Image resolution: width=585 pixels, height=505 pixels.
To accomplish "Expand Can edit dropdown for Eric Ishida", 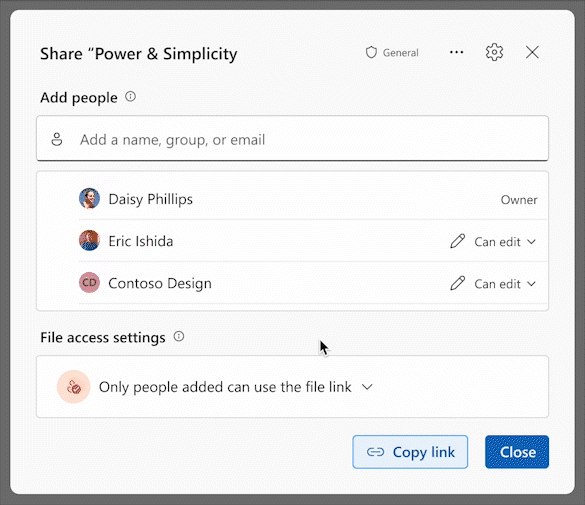I will coord(506,242).
